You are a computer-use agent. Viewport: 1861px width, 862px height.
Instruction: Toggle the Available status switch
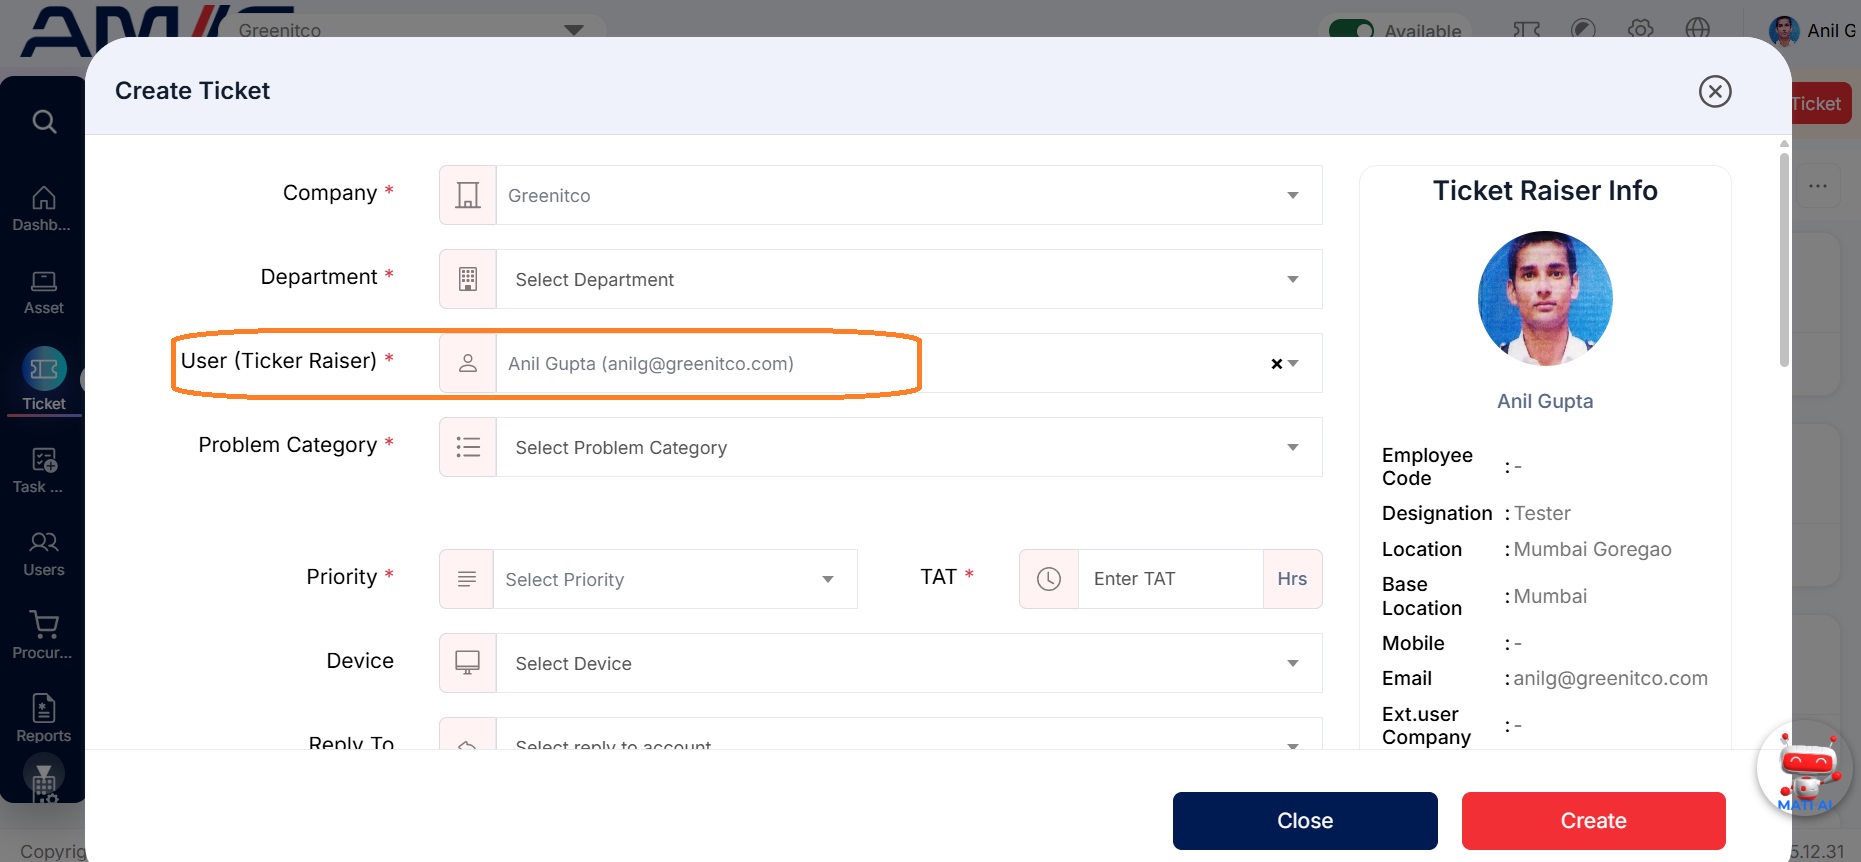pos(1351,31)
